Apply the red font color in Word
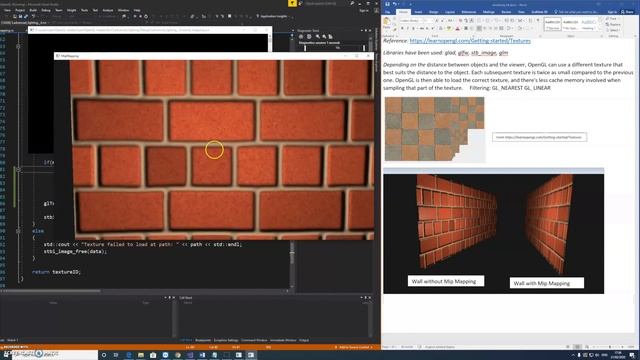The height and width of the screenshot is (360, 640). pyautogui.click(x=458, y=28)
